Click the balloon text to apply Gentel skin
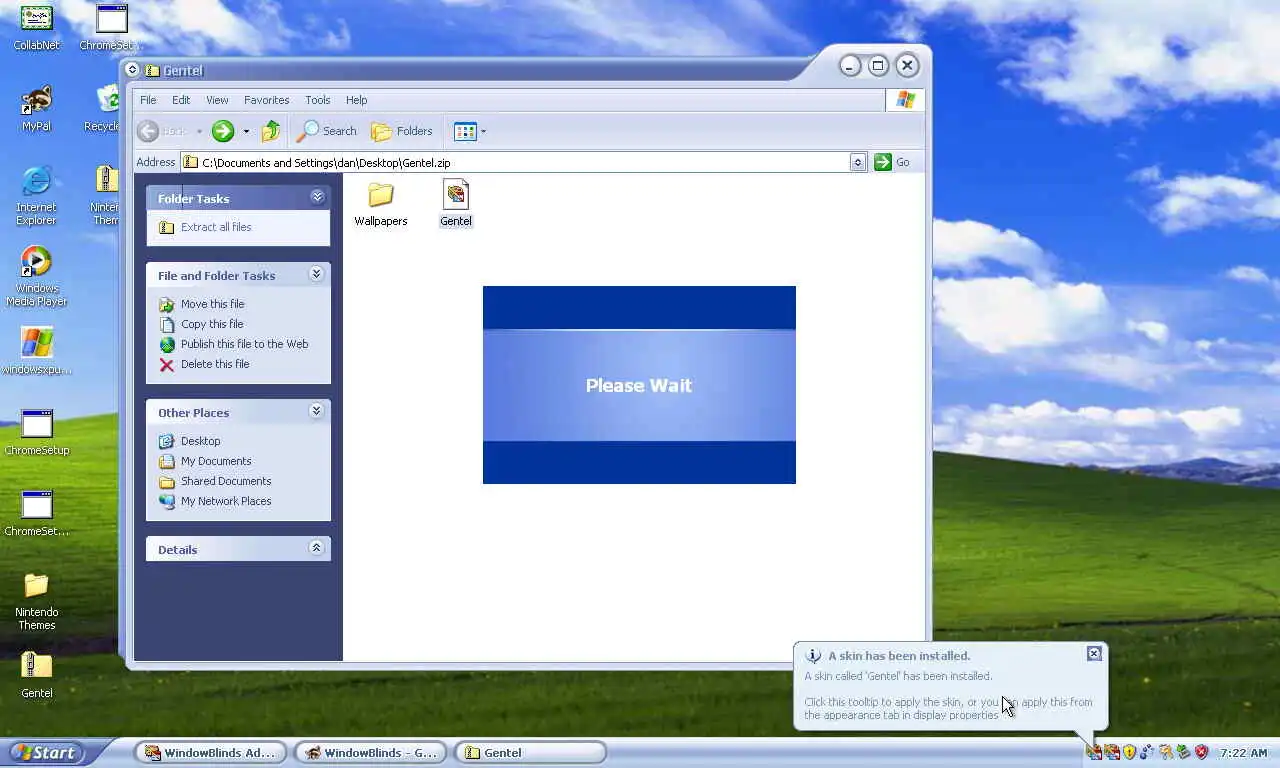This screenshot has height=768, width=1280. point(948,708)
